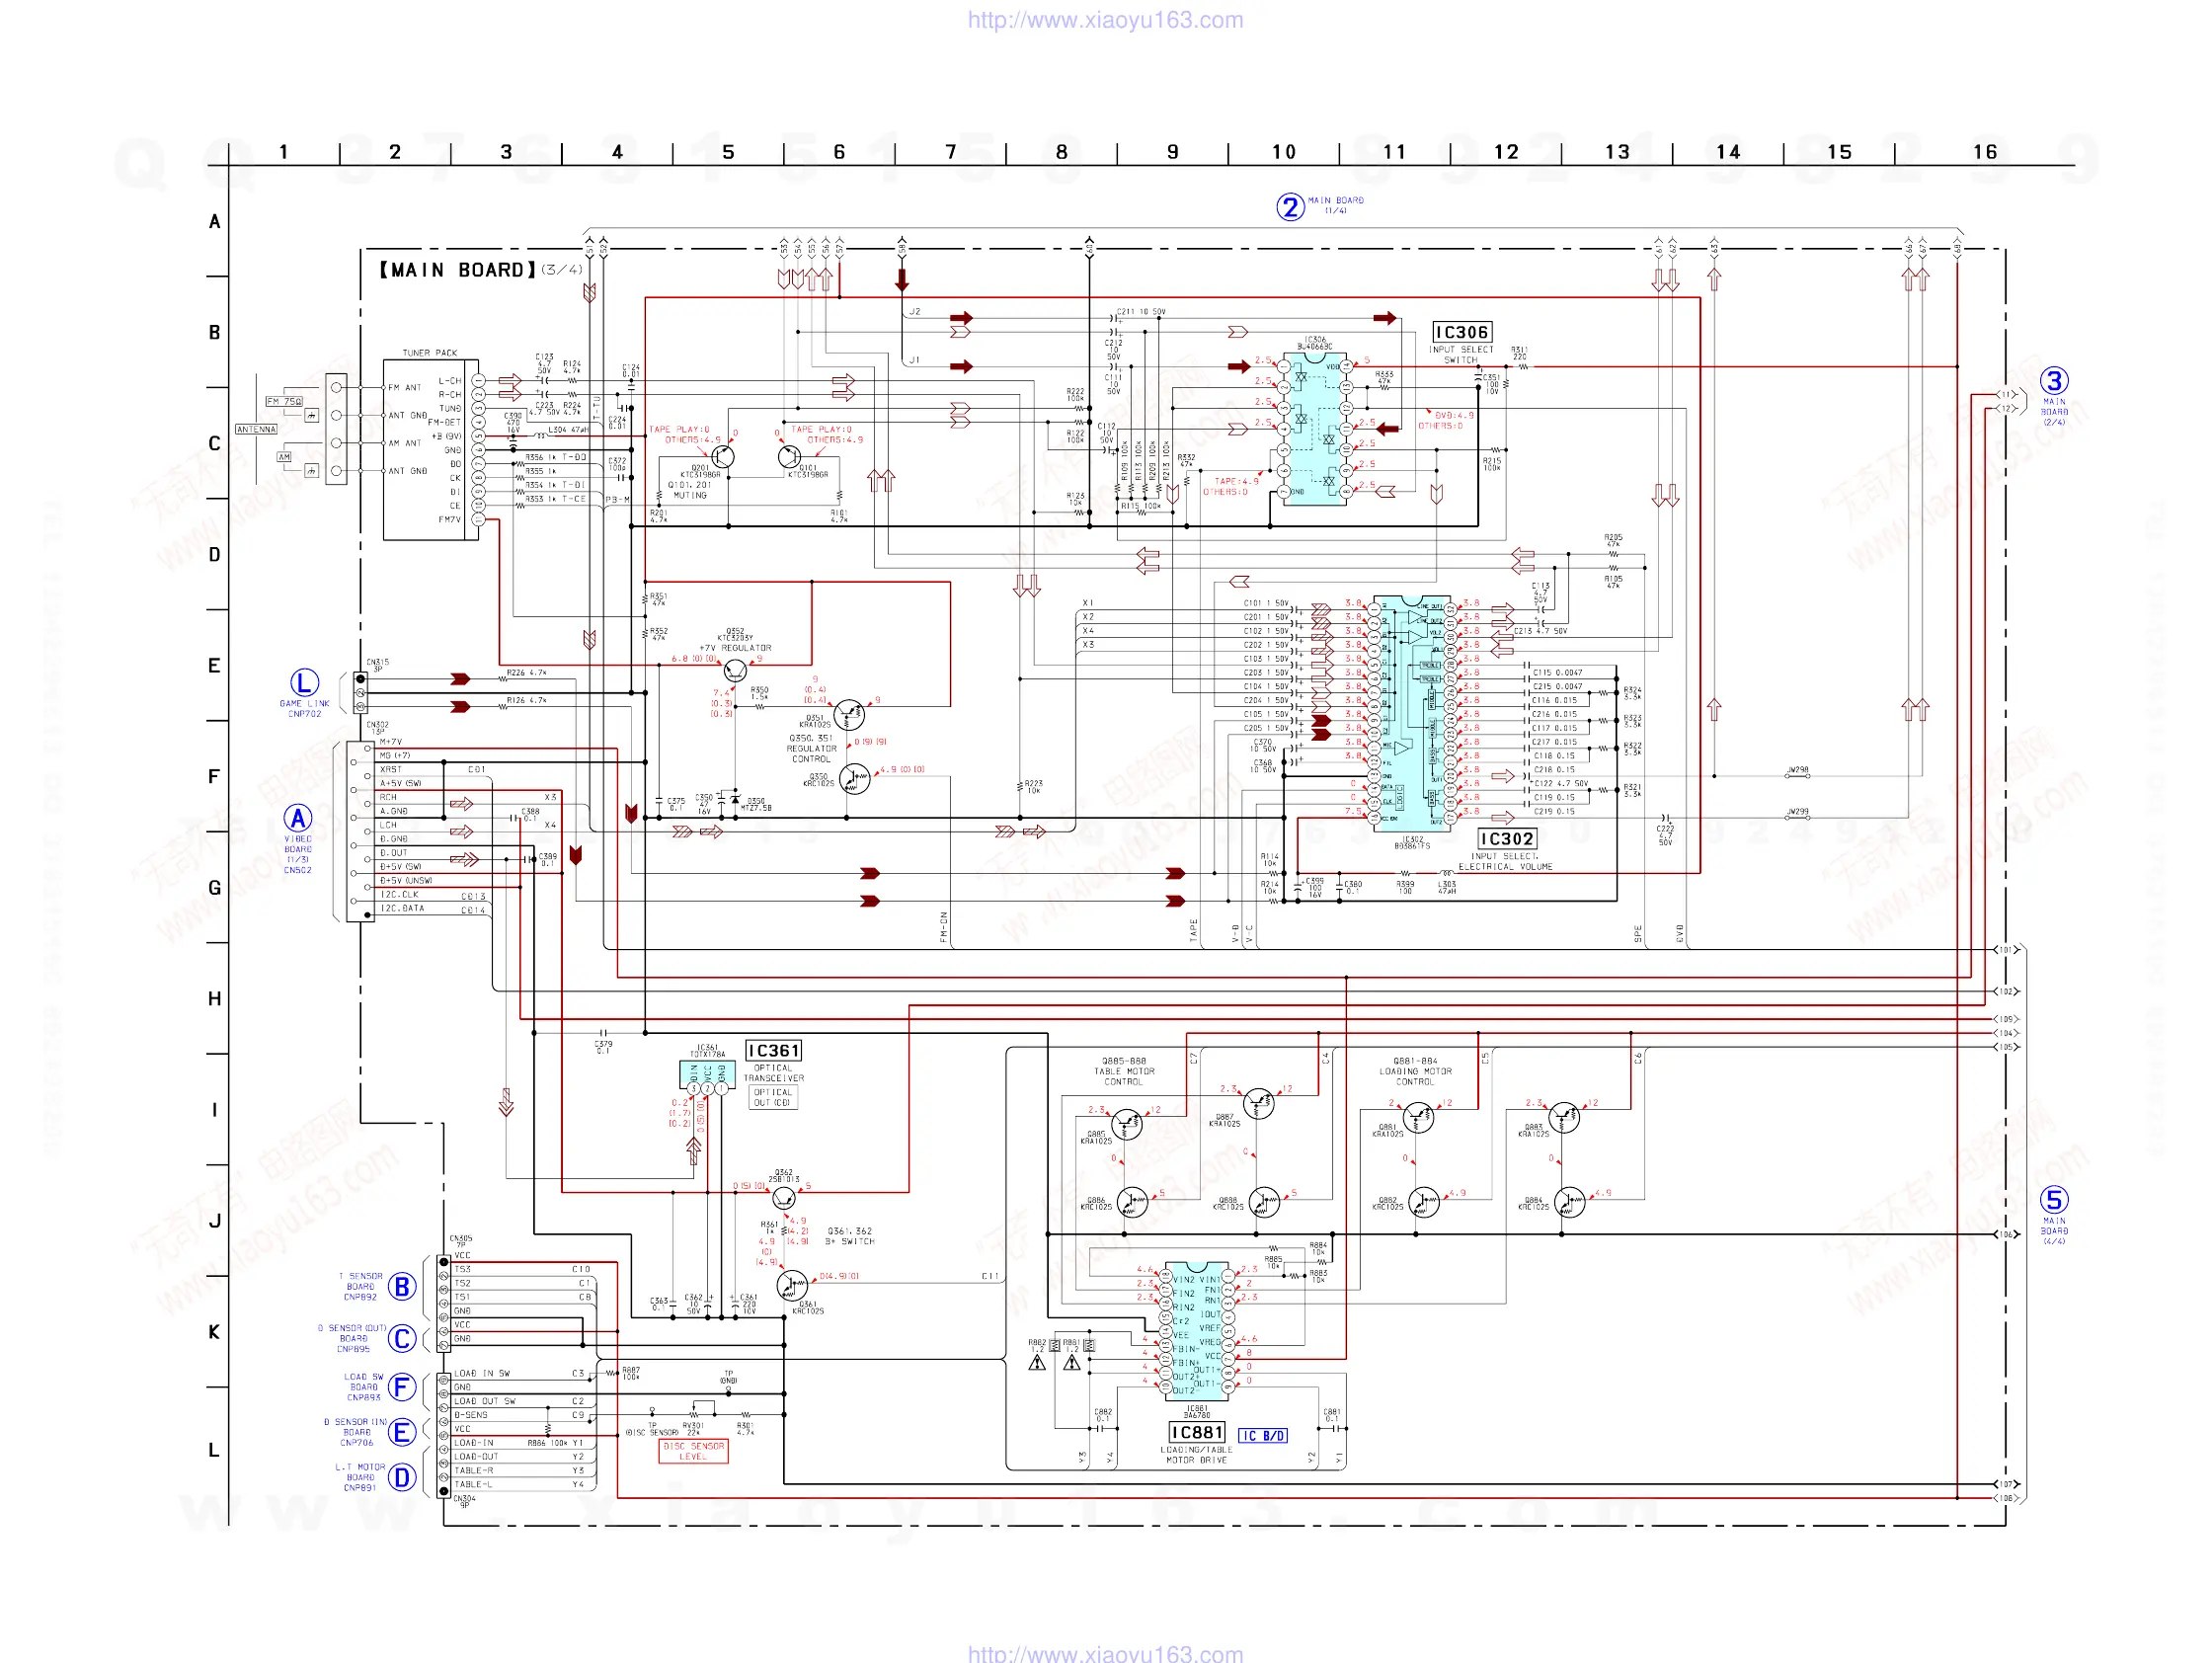The width and height of the screenshot is (2212, 1663).
Task: Click the blue IC B/D box
Action: pyautogui.click(x=1263, y=1436)
